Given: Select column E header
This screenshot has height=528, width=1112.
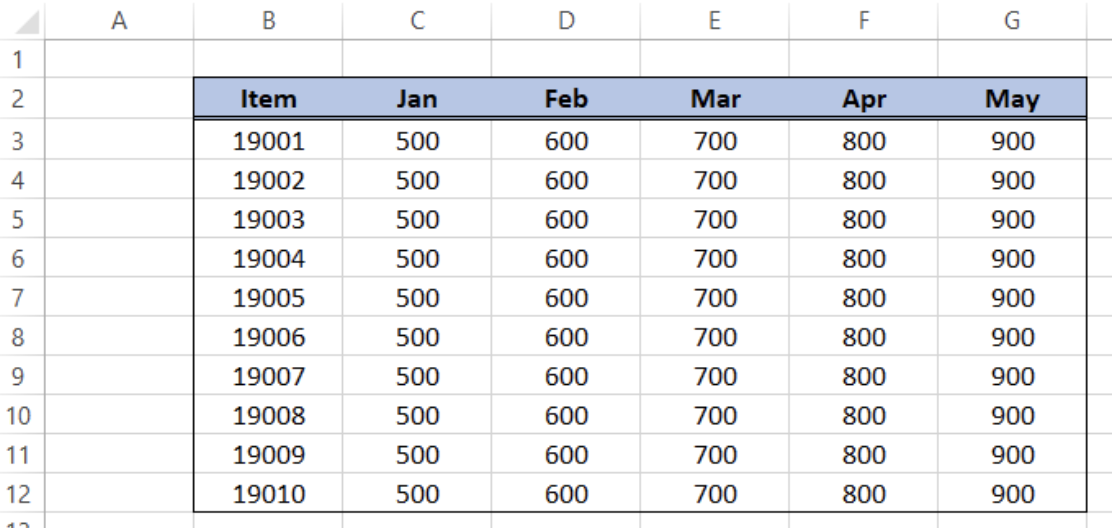Looking at the screenshot, I should point(715,20).
